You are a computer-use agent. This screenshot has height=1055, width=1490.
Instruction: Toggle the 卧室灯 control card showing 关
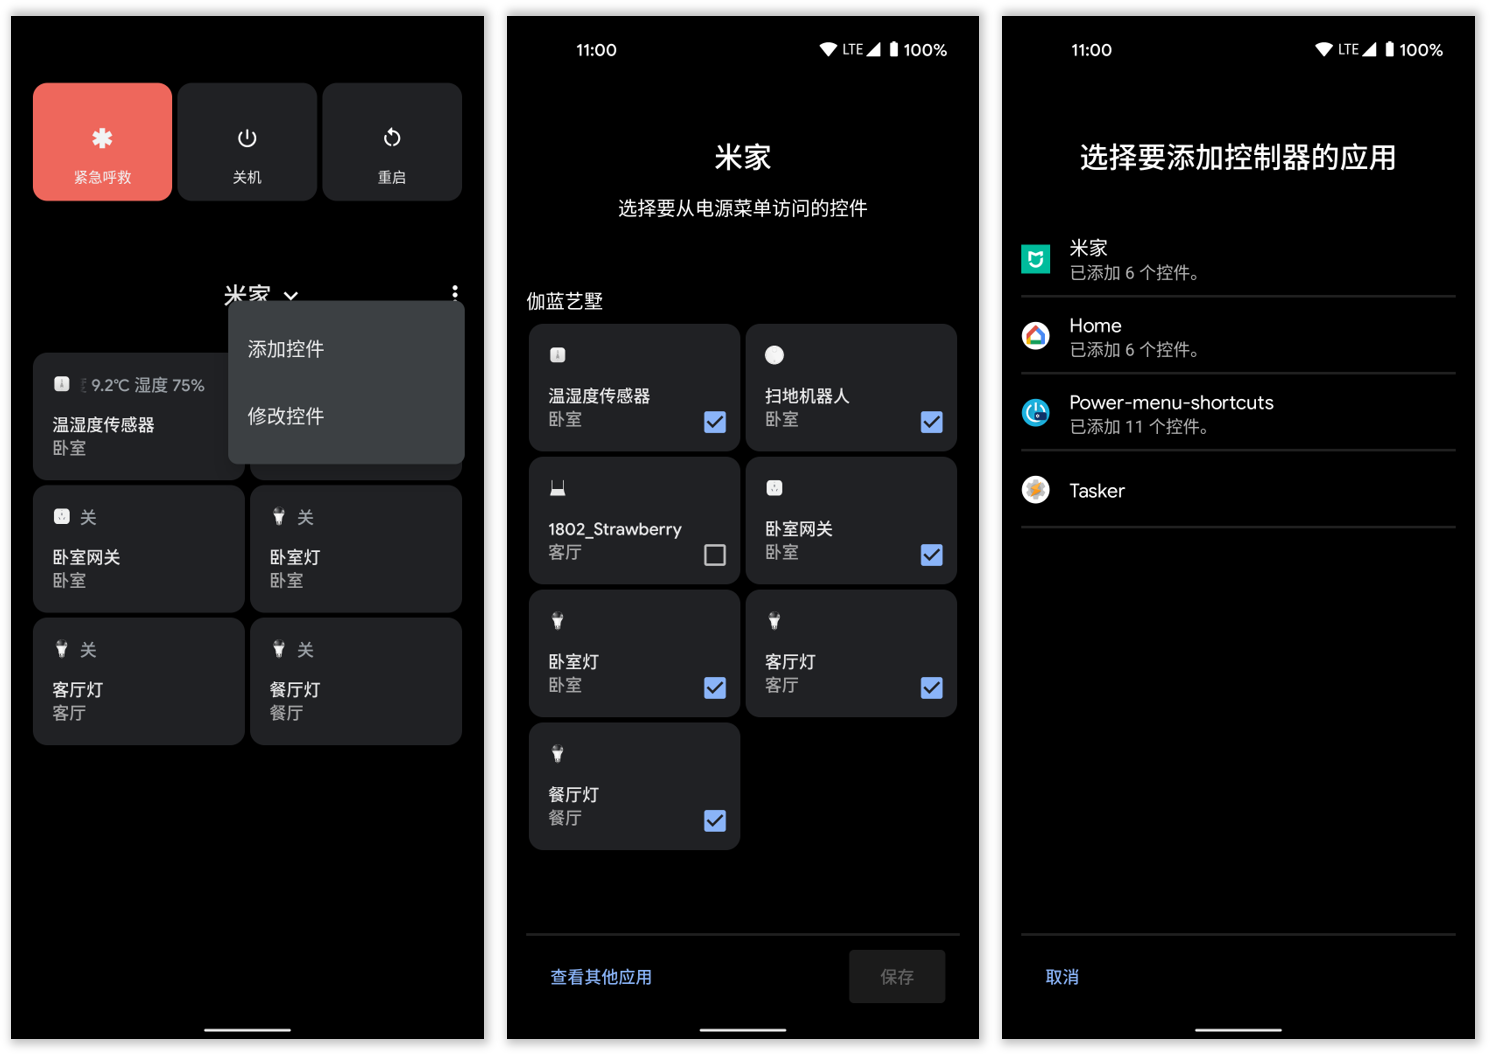click(356, 549)
